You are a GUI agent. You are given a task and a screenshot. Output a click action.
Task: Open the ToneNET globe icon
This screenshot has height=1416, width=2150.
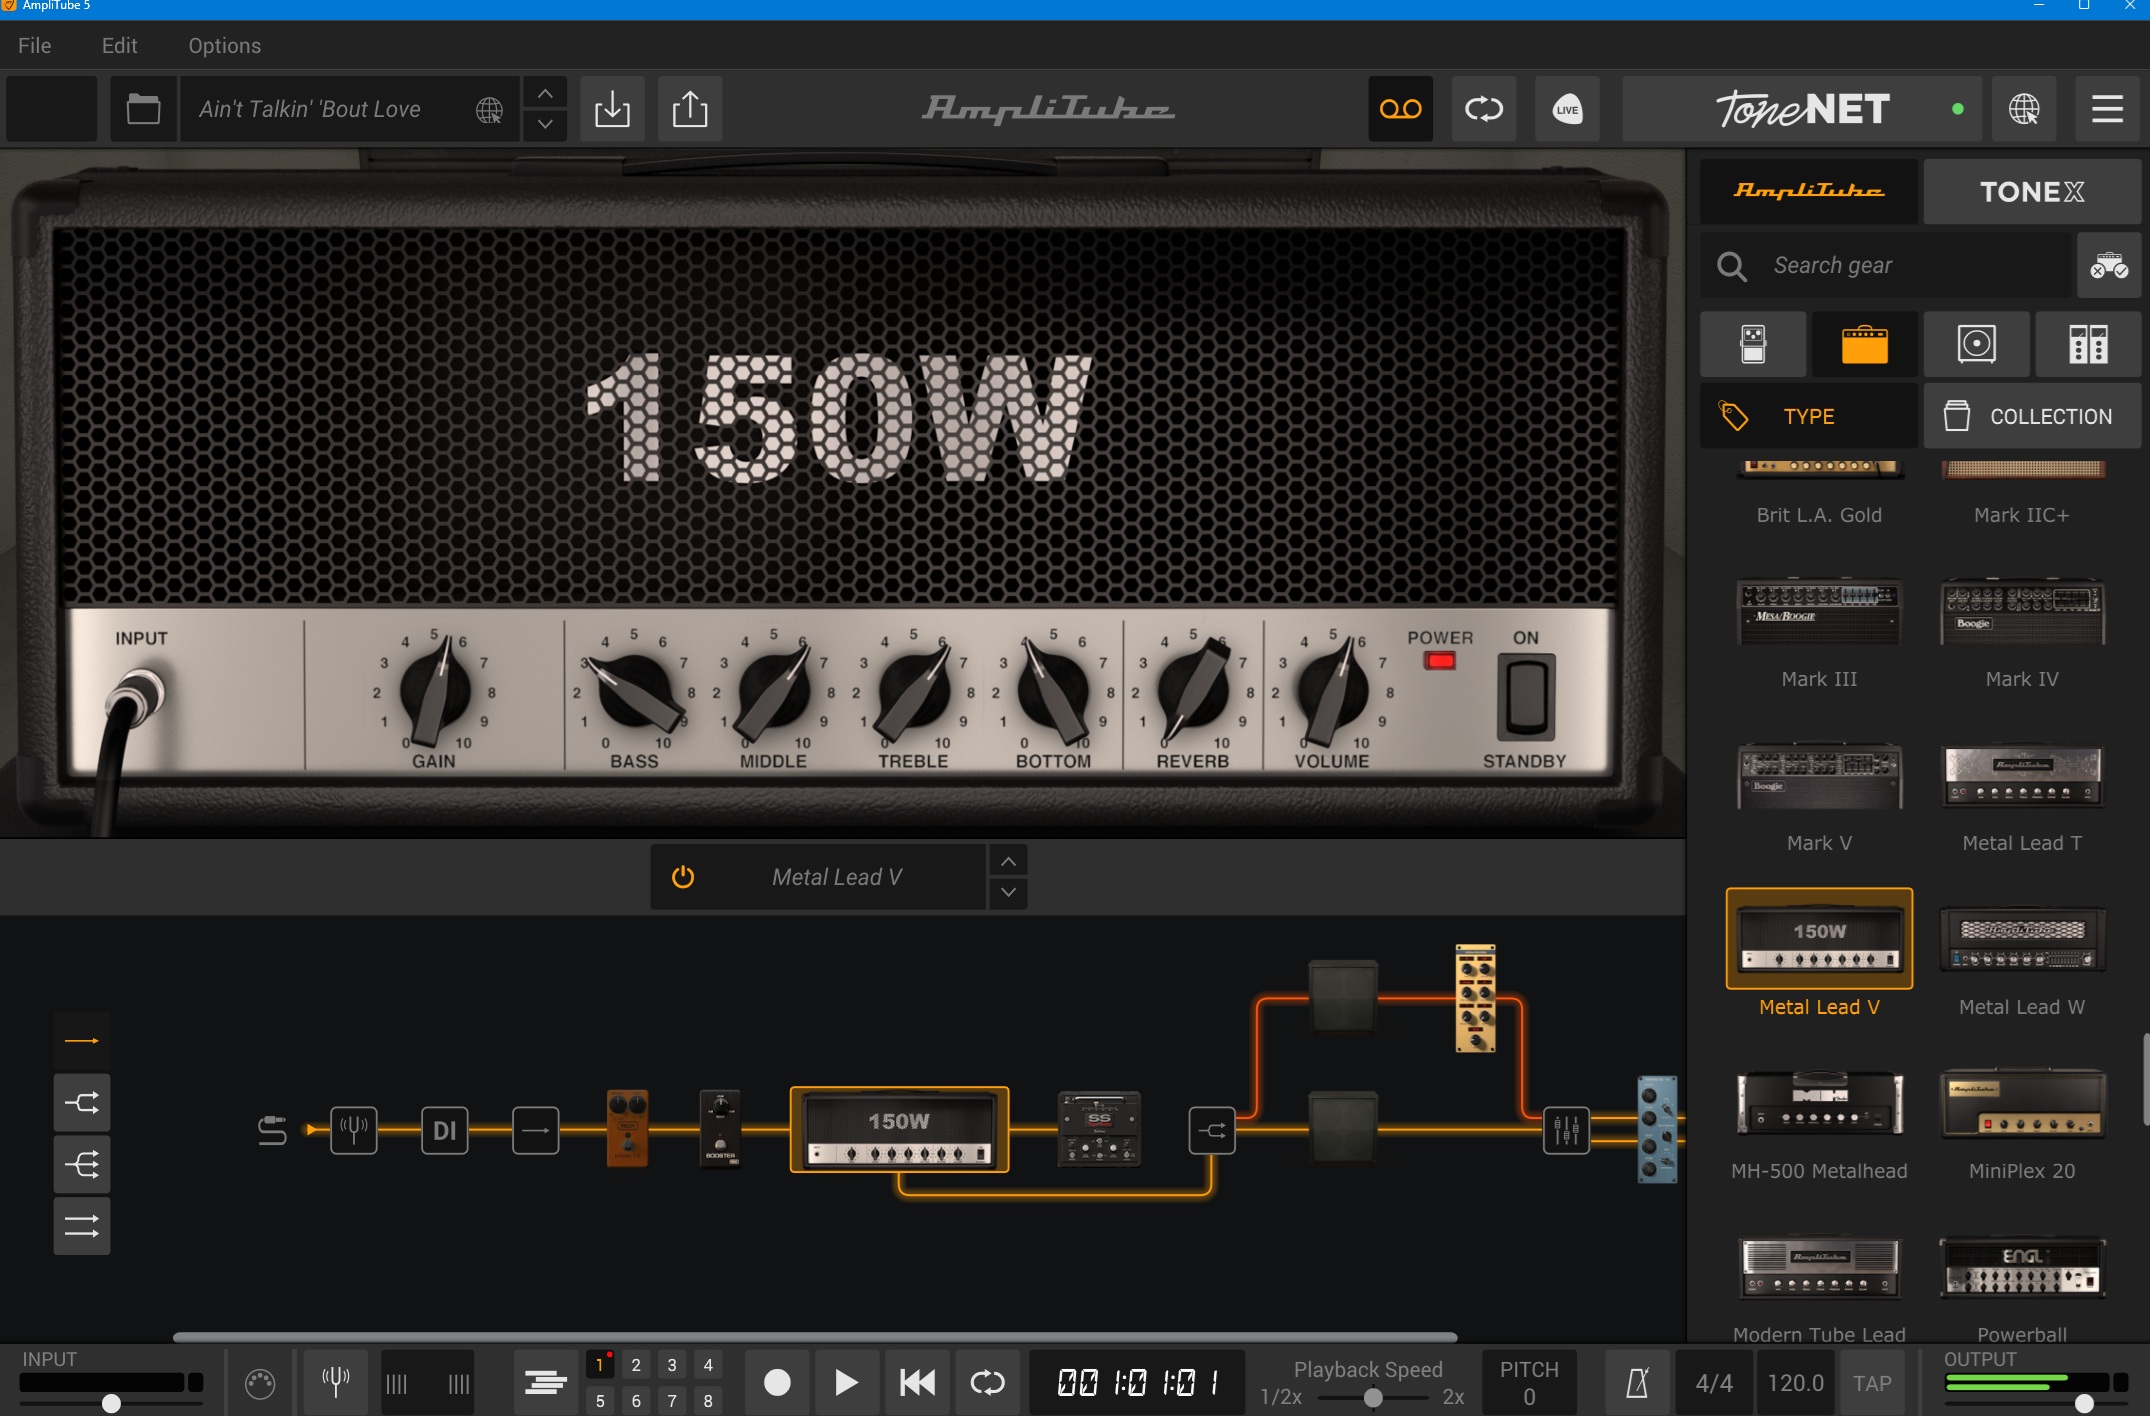coord(2024,109)
